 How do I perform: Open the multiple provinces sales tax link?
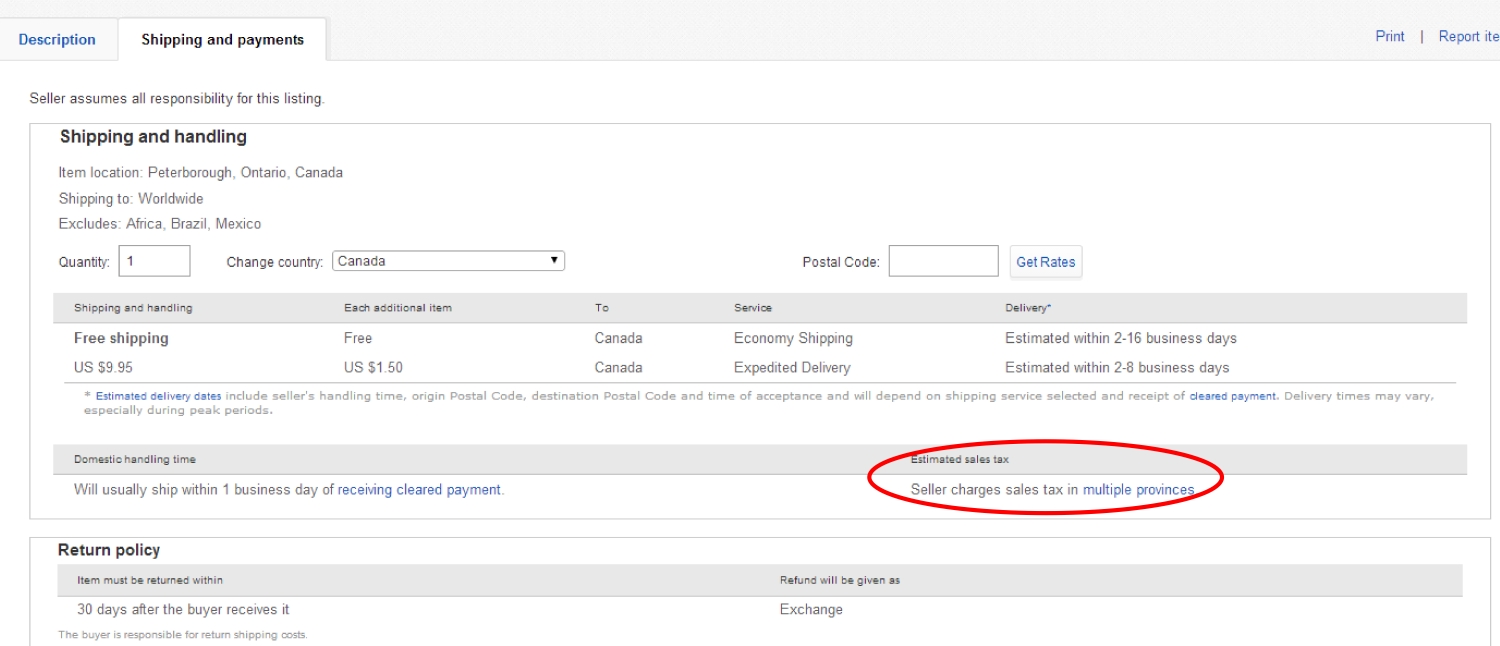pos(1138,490)
